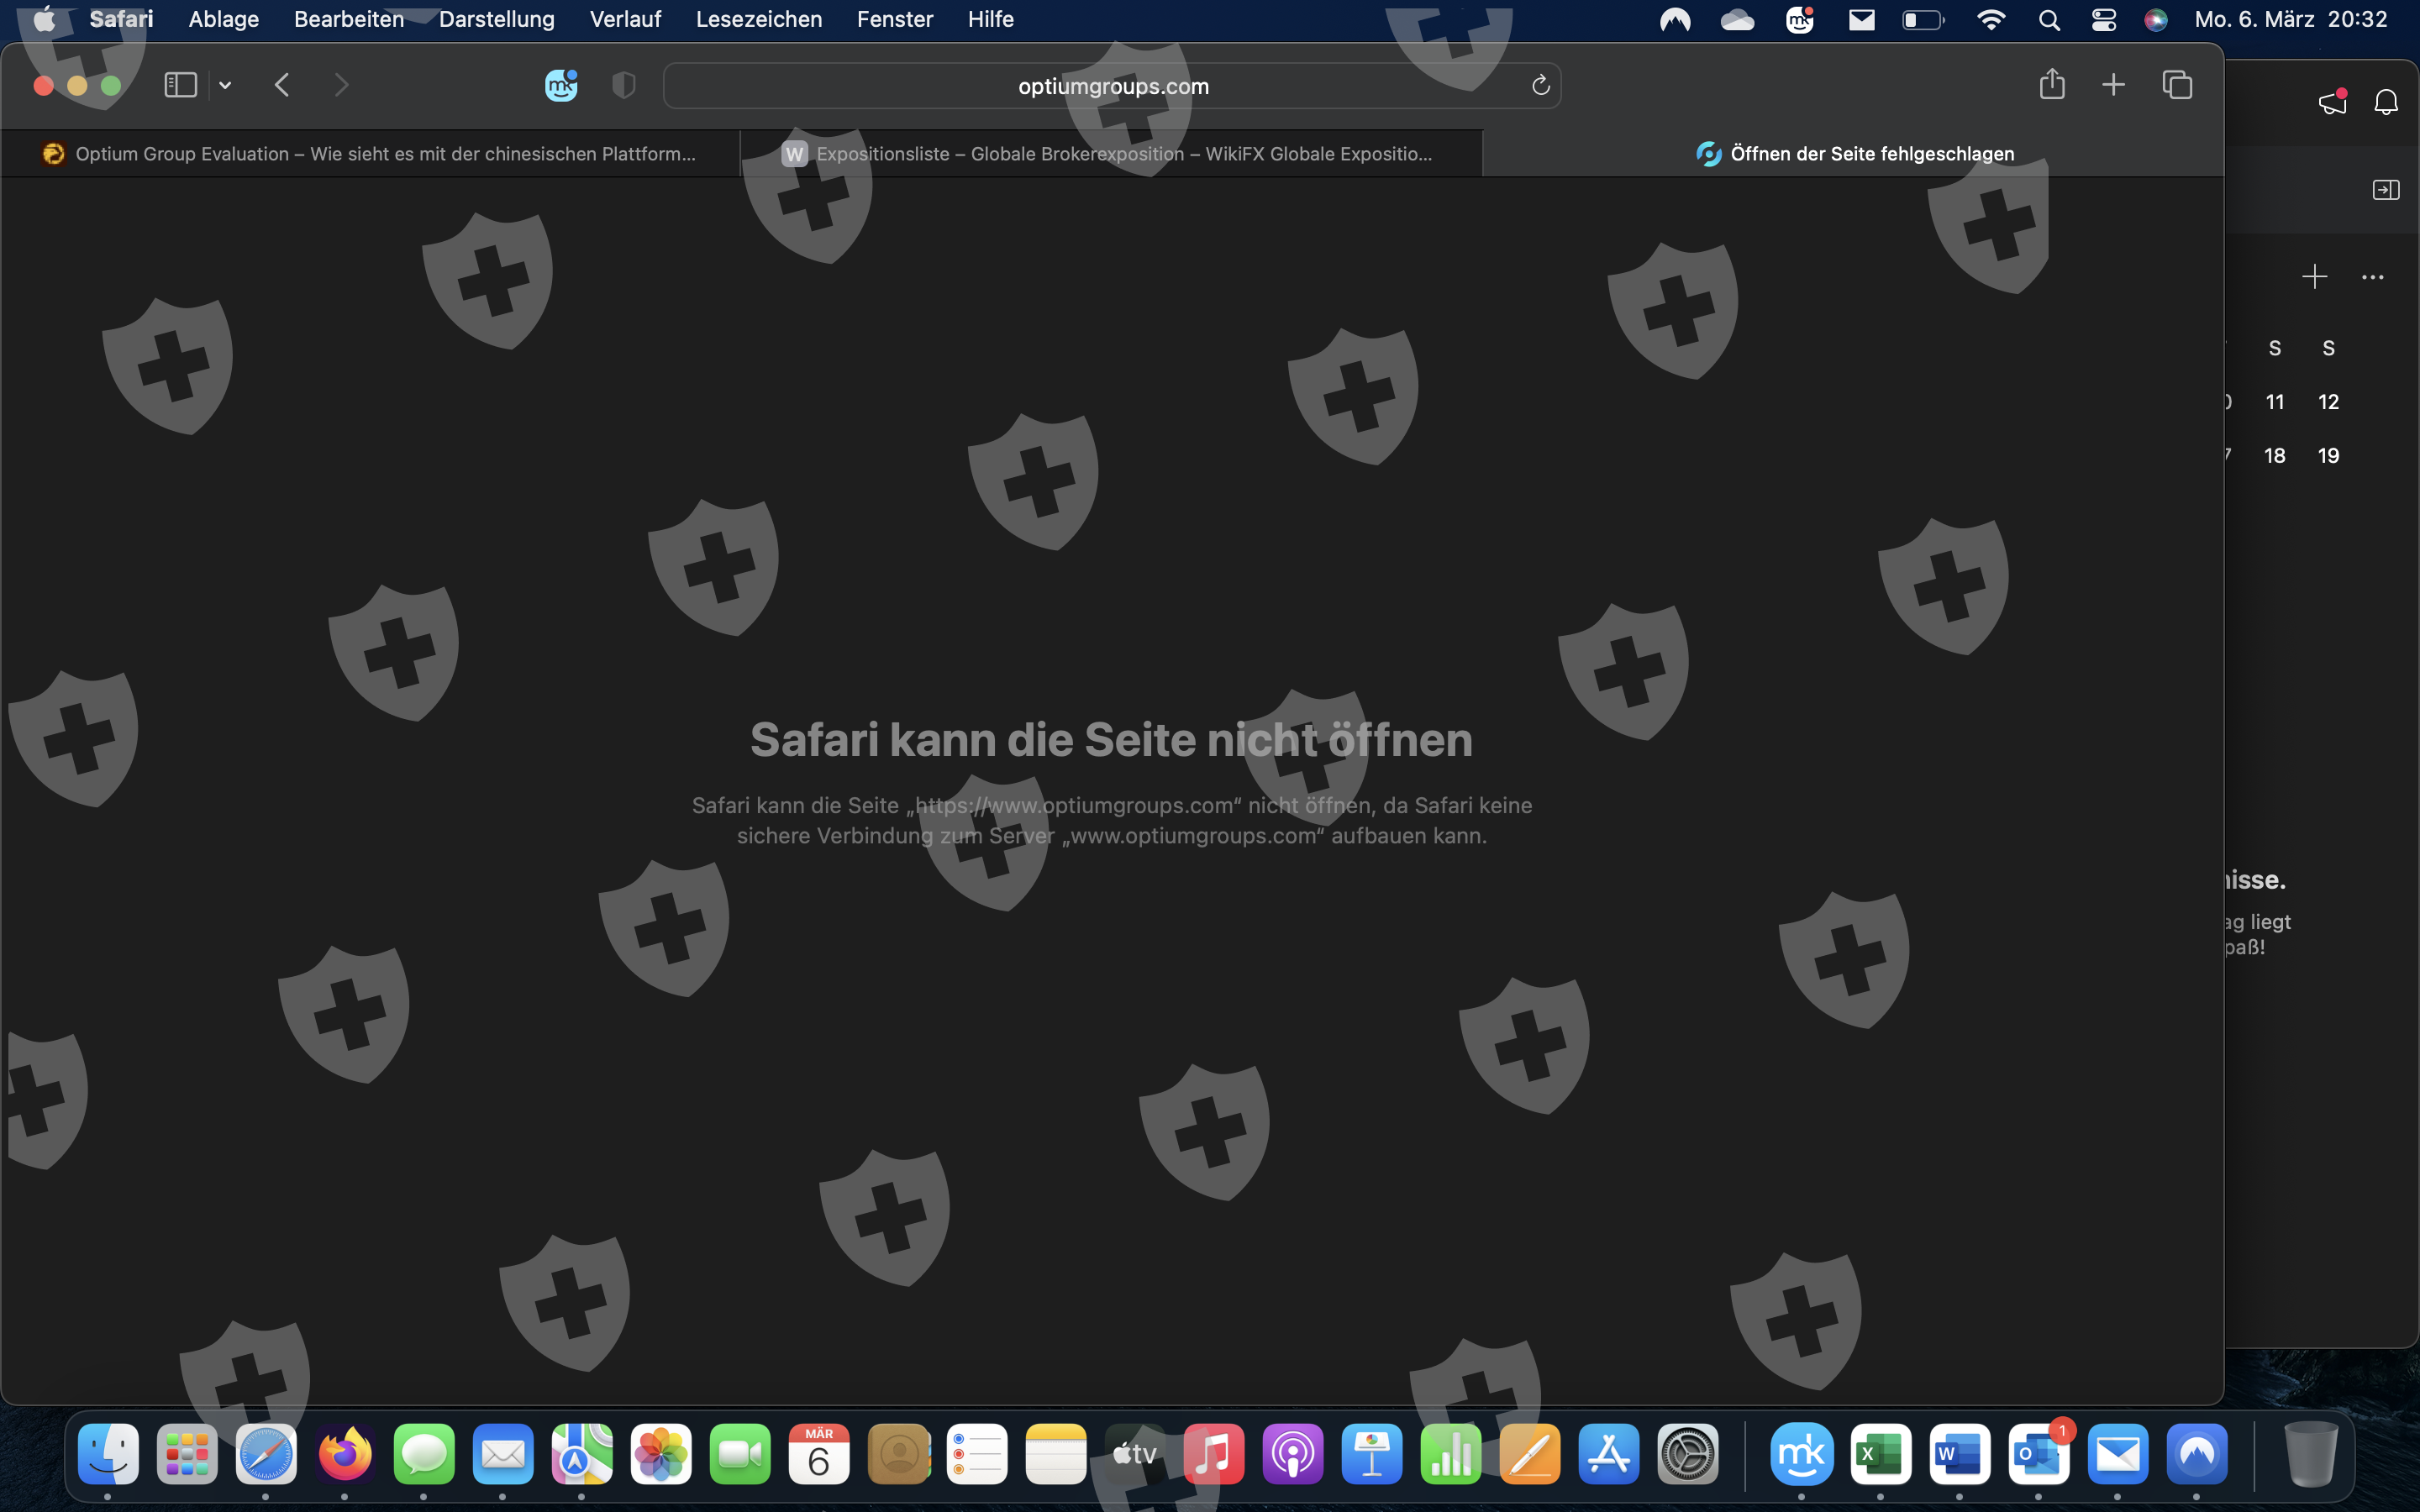Expand the sidebar options chevron
2420x1512 pixels.
(225, 86)
